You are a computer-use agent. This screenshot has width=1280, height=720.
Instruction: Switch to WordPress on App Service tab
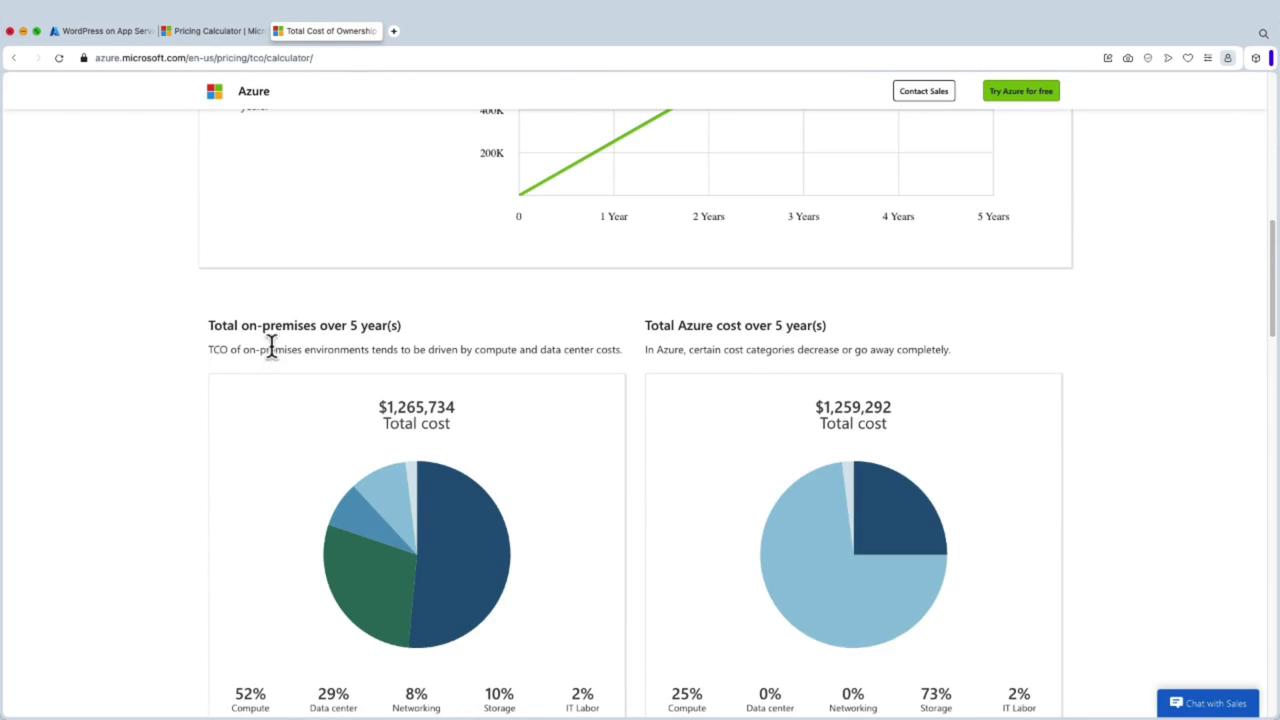click(x=100, y=31)
